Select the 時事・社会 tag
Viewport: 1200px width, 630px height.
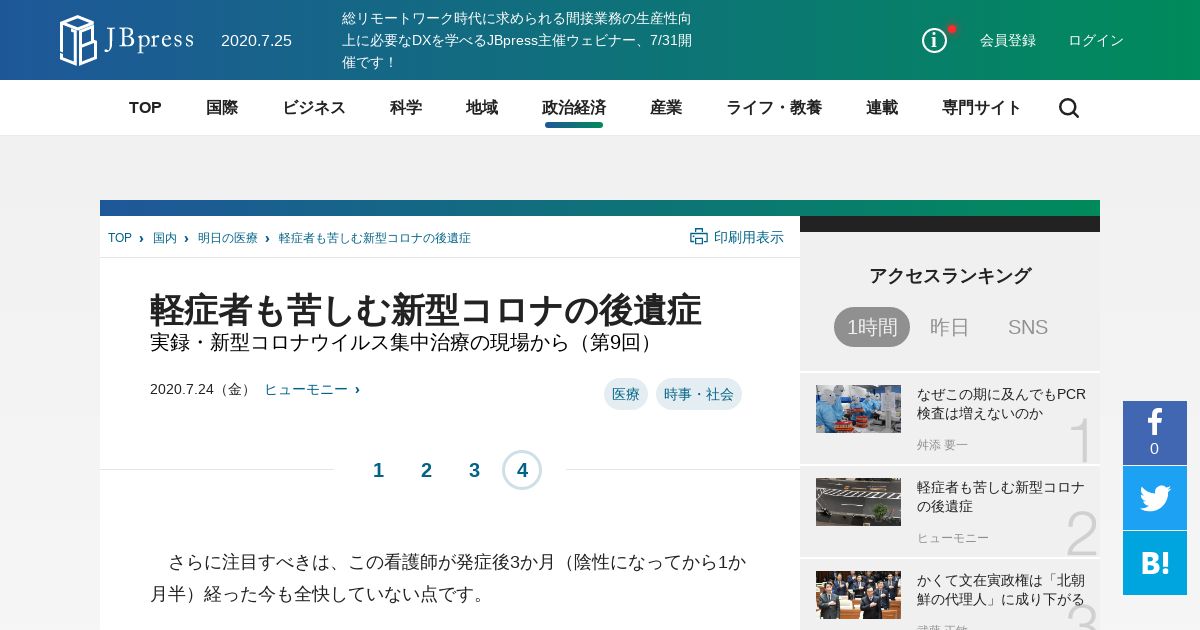pyautogui.click(x=699, y=394)
